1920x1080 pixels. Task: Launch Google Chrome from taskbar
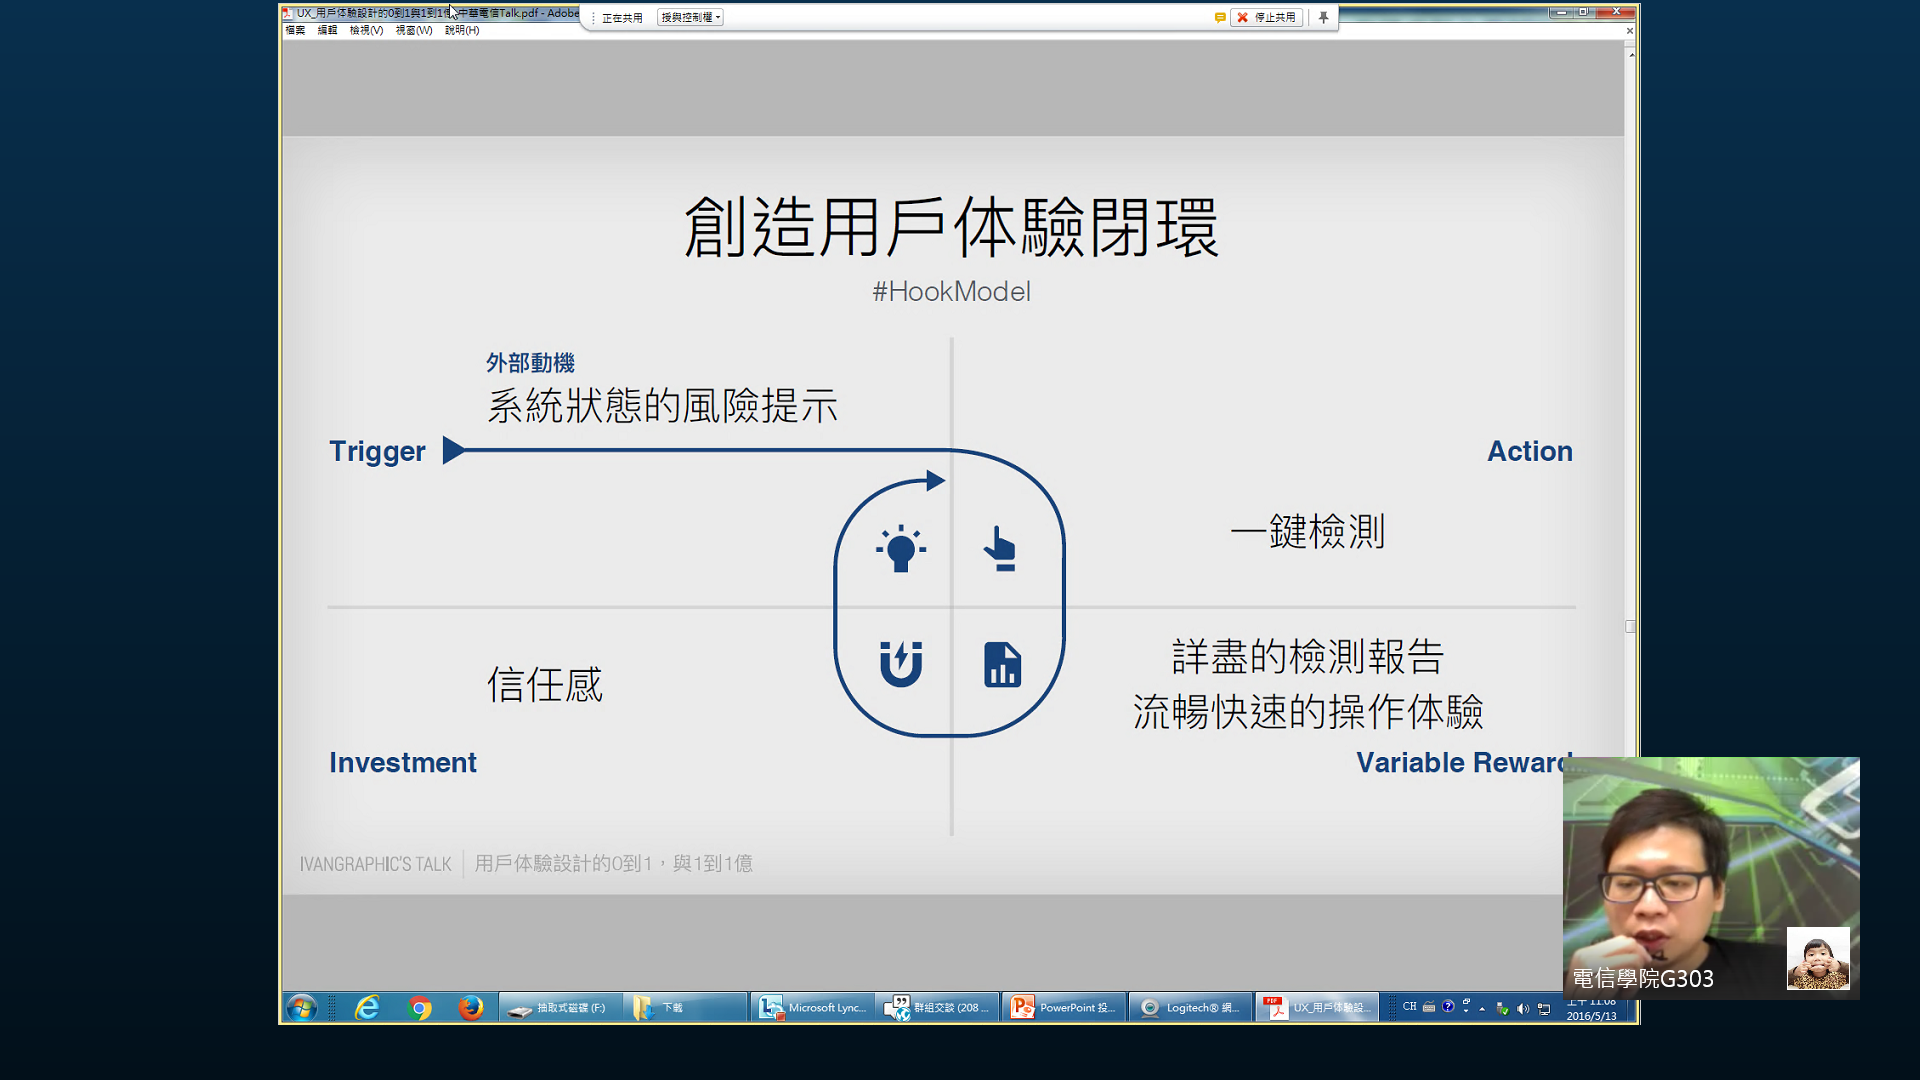click(x=420, y=1007)
